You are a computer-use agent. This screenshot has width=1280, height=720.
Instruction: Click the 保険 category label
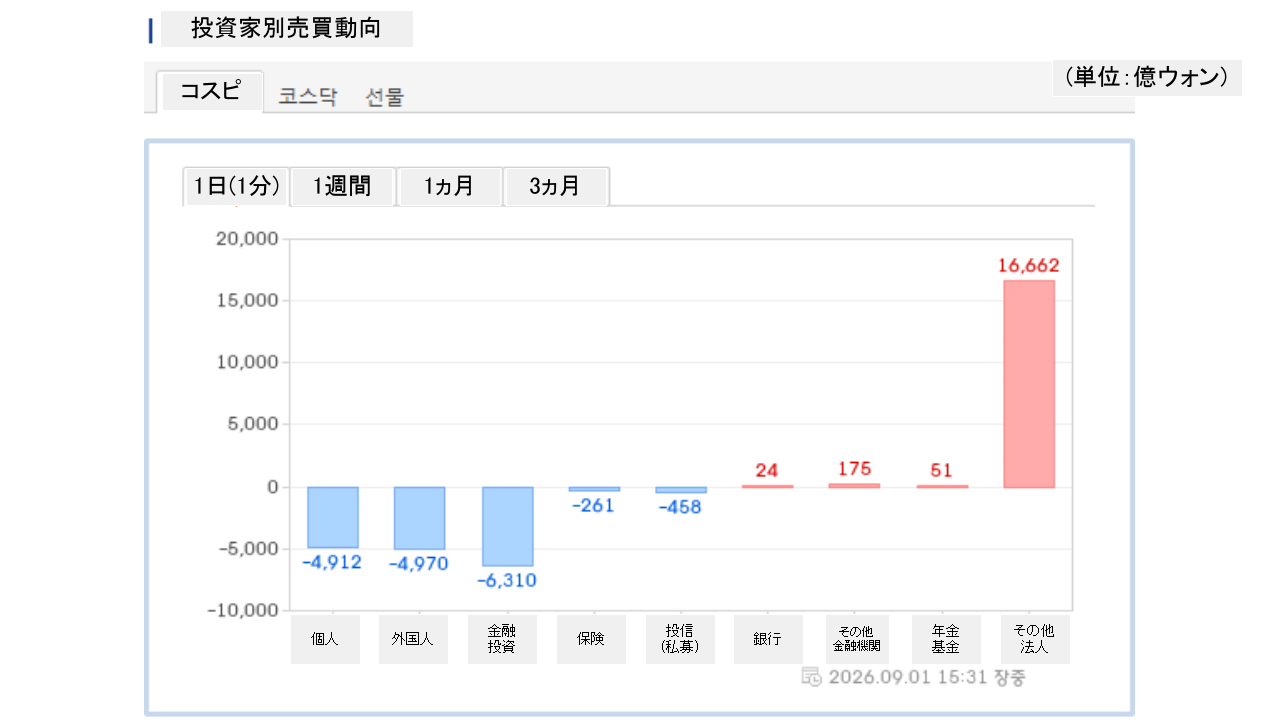pyautogui.click(x=591, y=639)
